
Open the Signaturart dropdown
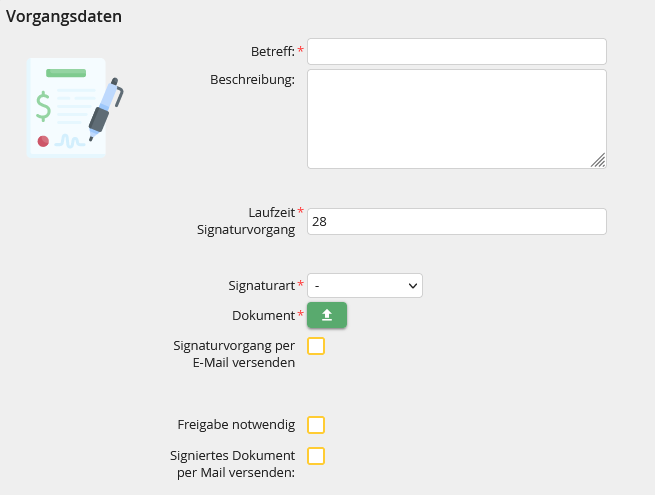(365, 286)
